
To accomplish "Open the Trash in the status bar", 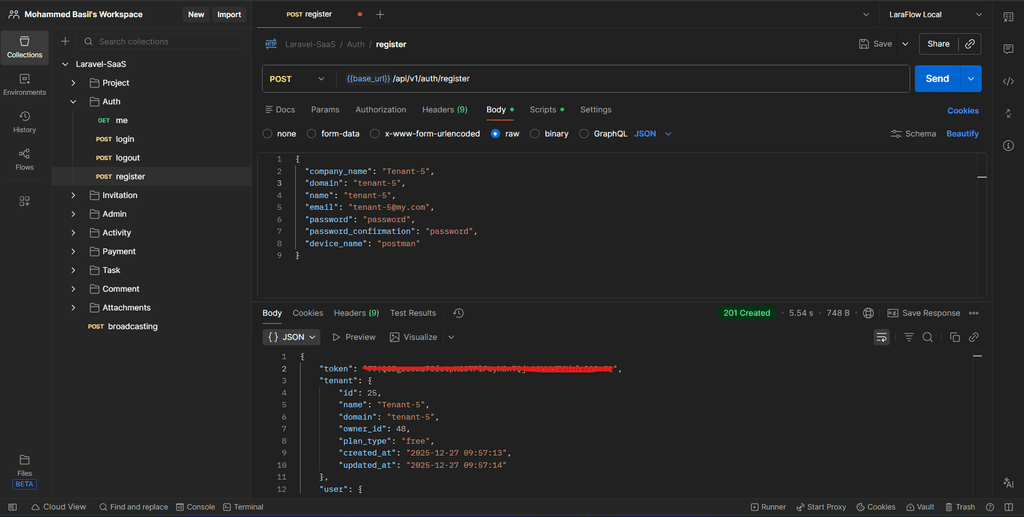I will 958,507.
